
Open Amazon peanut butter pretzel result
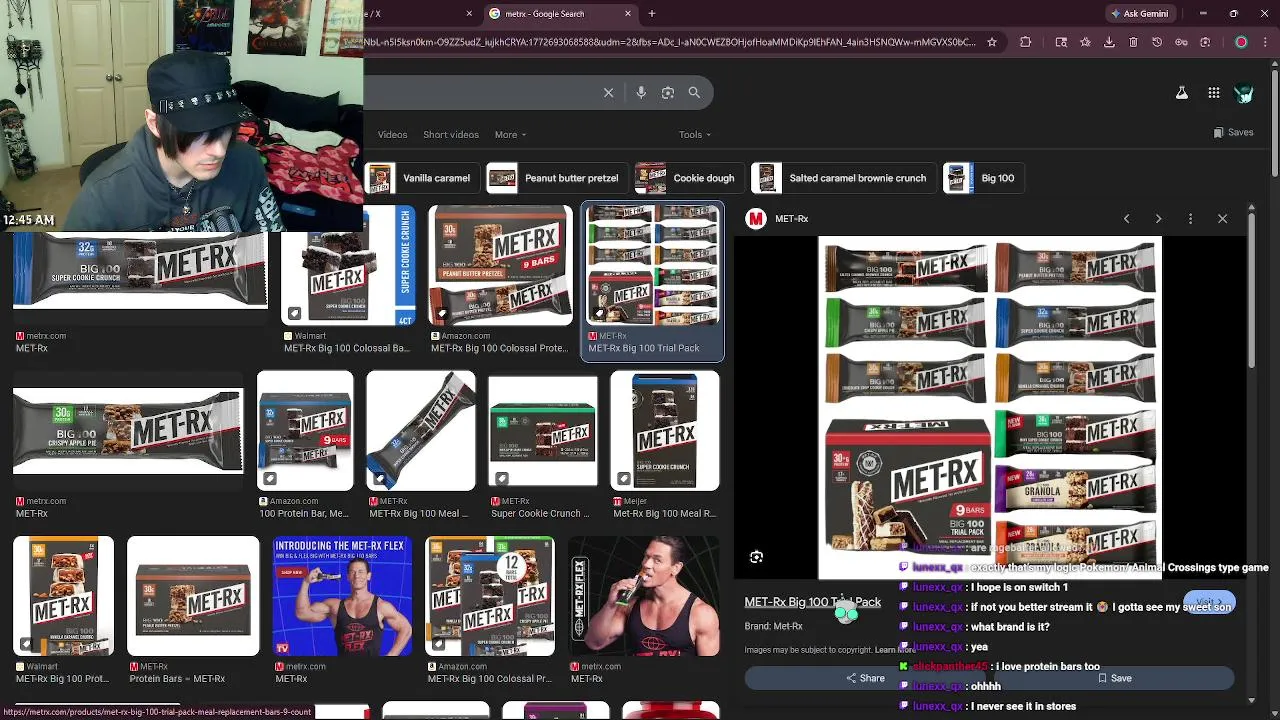click(500, 265)
